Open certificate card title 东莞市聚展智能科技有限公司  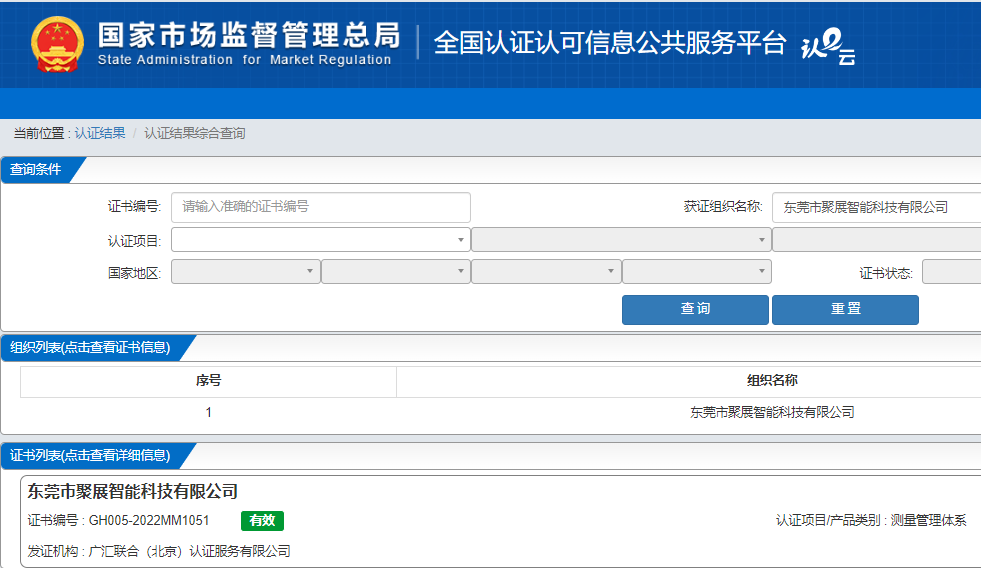point(132,492)
